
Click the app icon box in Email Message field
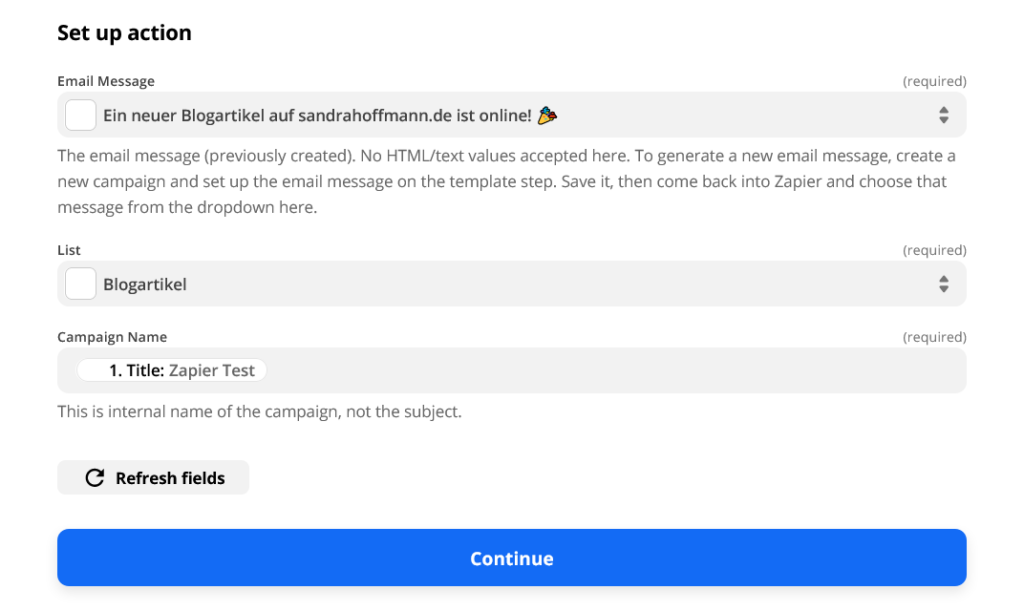pyautogui.click(x=80, y=115)
